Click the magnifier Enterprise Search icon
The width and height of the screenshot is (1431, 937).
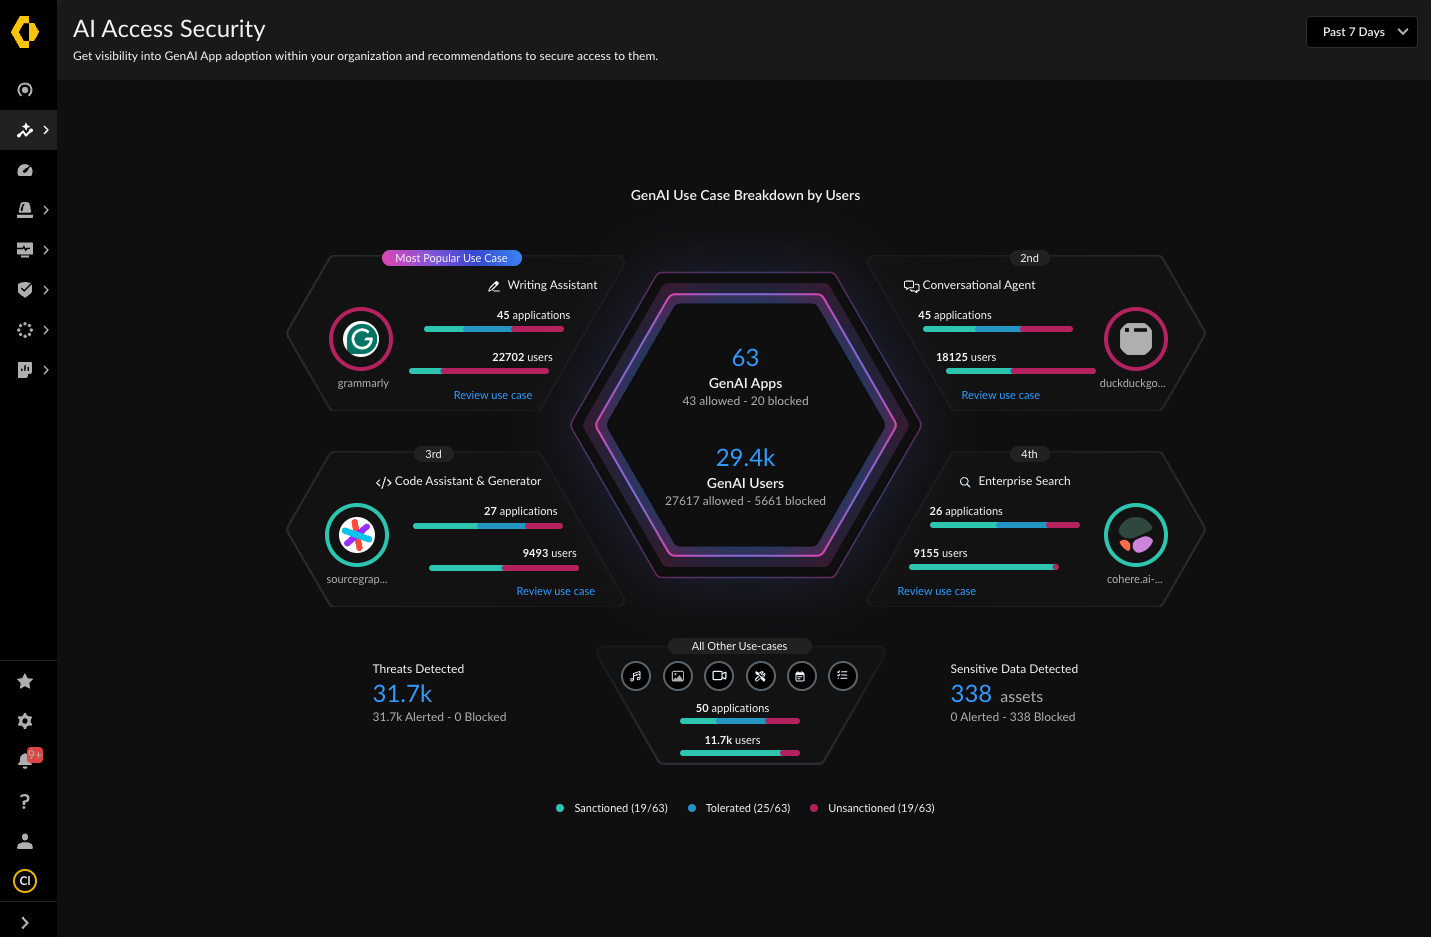[965, 482]
